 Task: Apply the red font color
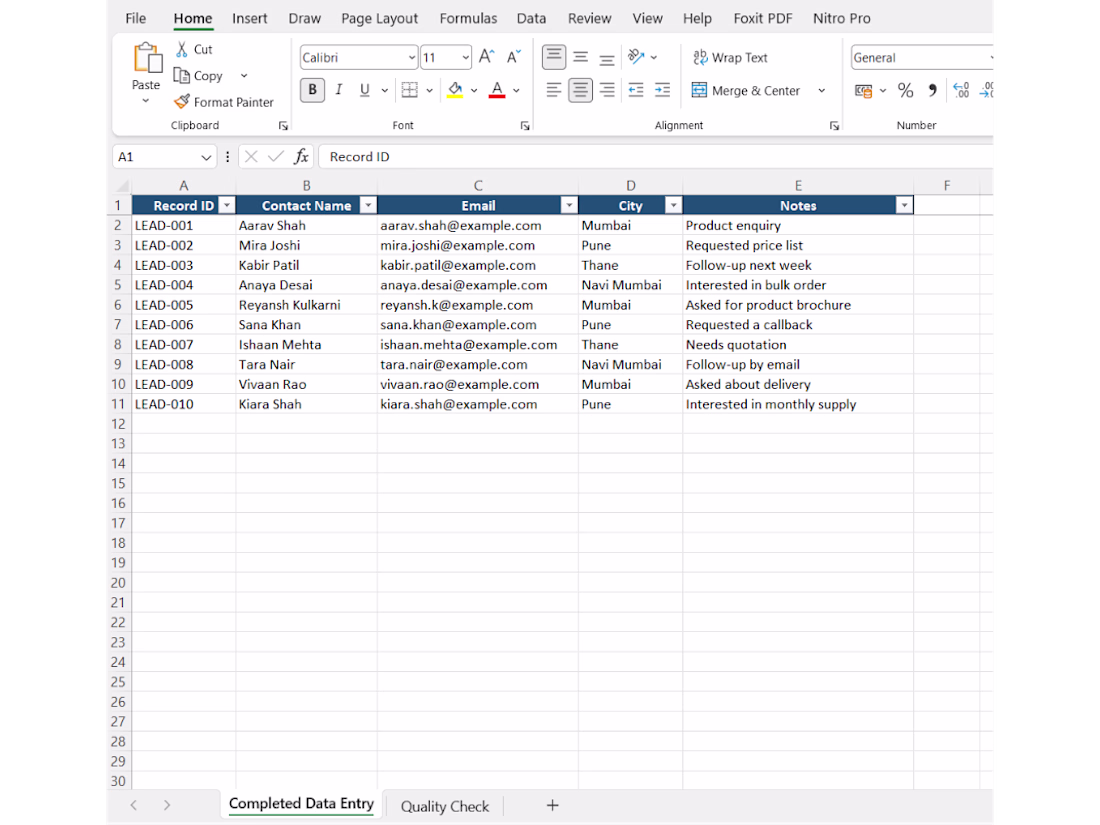tap(497, 90)
